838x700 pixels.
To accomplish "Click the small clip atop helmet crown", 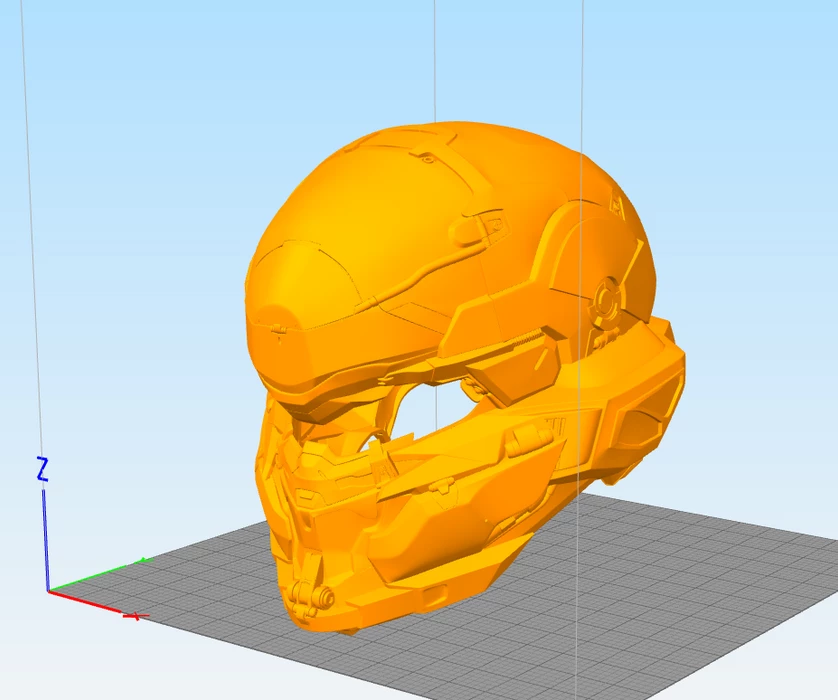I will [x=427, y=157].
